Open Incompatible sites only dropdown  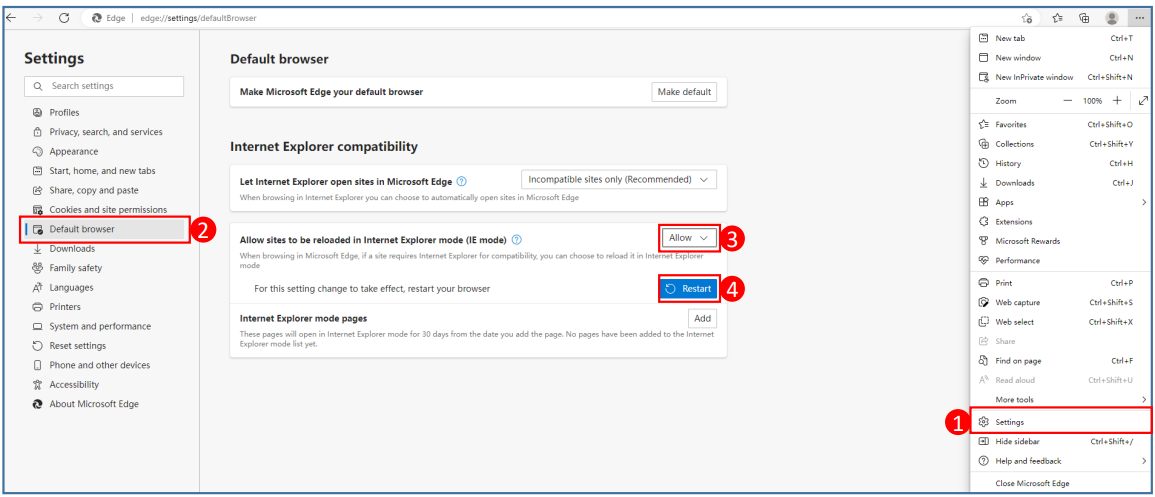619,180
